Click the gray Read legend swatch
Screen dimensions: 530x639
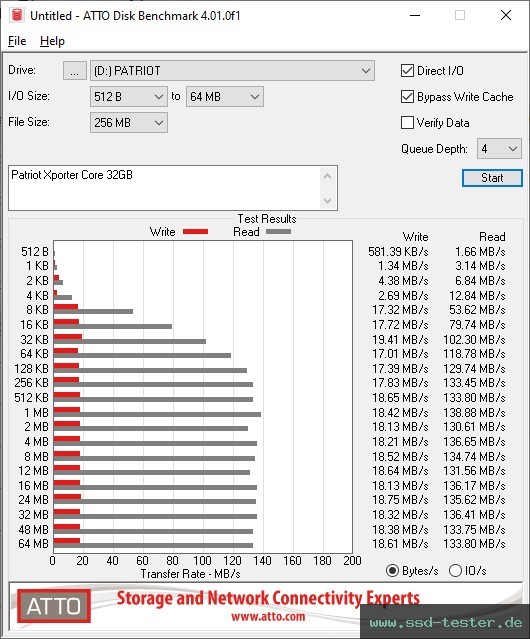[x=278, y=231]
